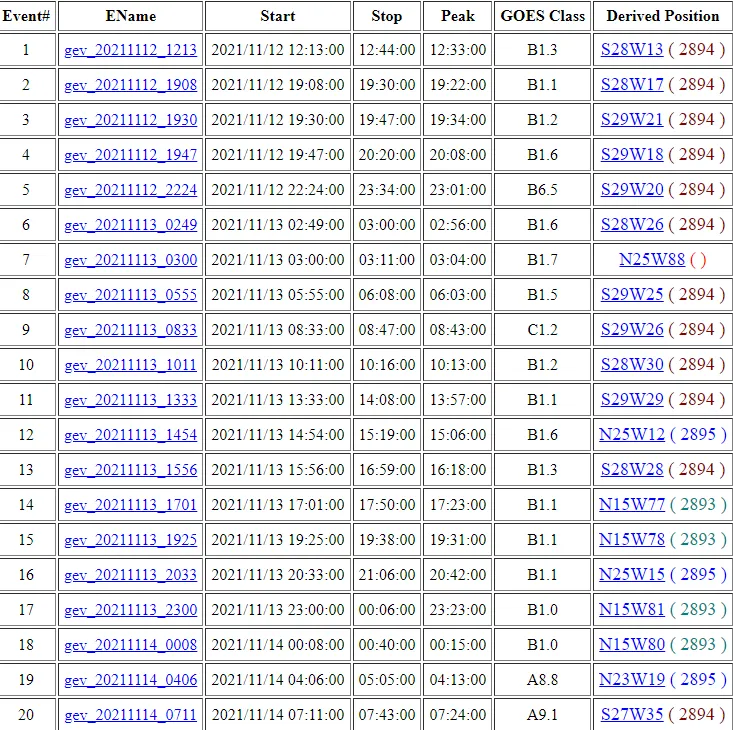This screenshot has width=733, height=730.
Task: Select stop time 16:59:00
Action: coord(387,470)
